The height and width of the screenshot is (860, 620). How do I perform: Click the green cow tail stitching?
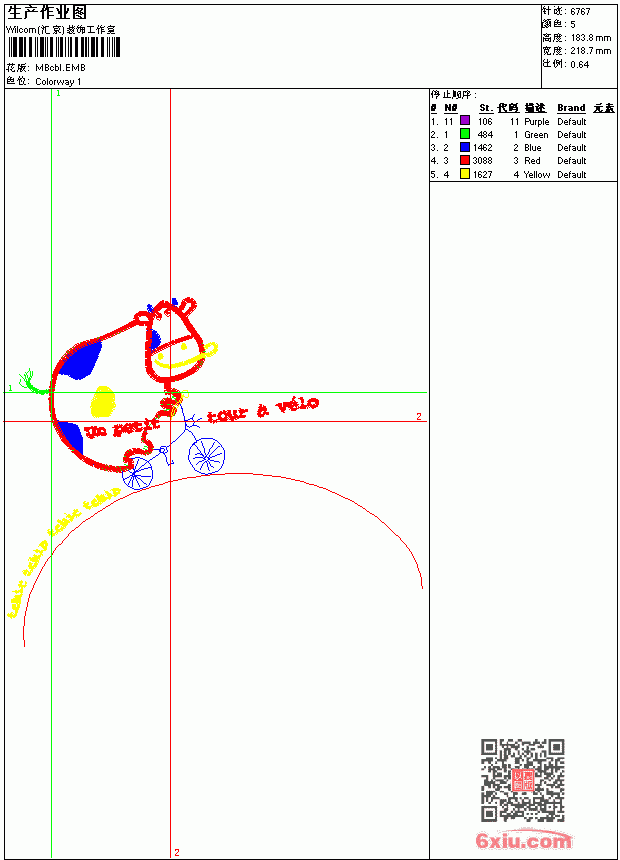coord(33,382)
